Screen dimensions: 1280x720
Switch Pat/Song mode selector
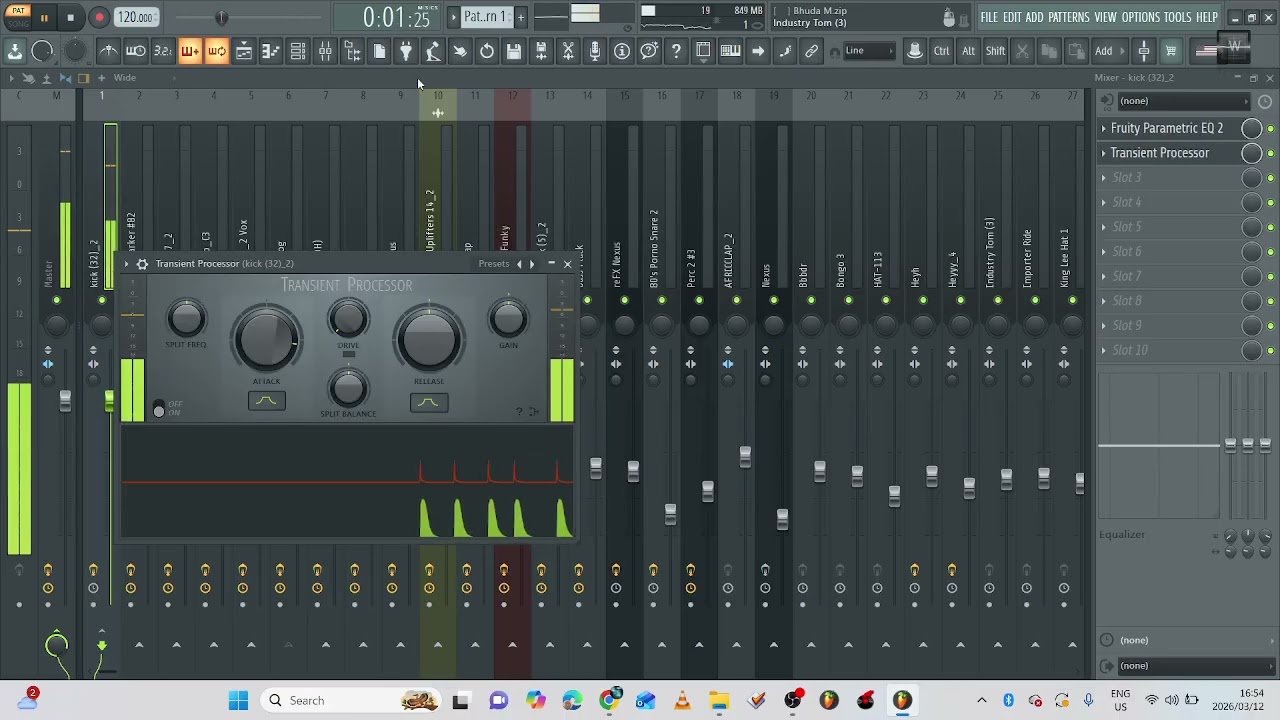pyautogui.click(x=18, y=17)
